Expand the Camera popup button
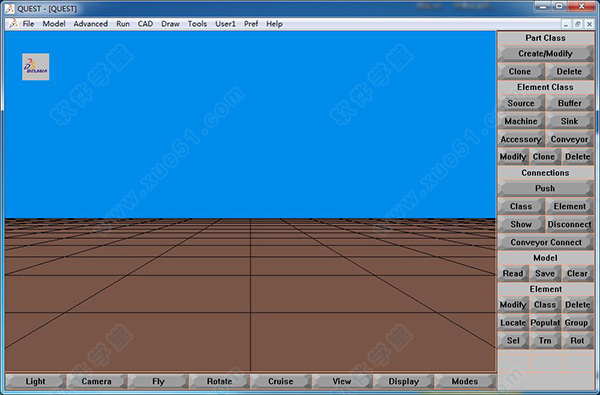 pos(97,381)
